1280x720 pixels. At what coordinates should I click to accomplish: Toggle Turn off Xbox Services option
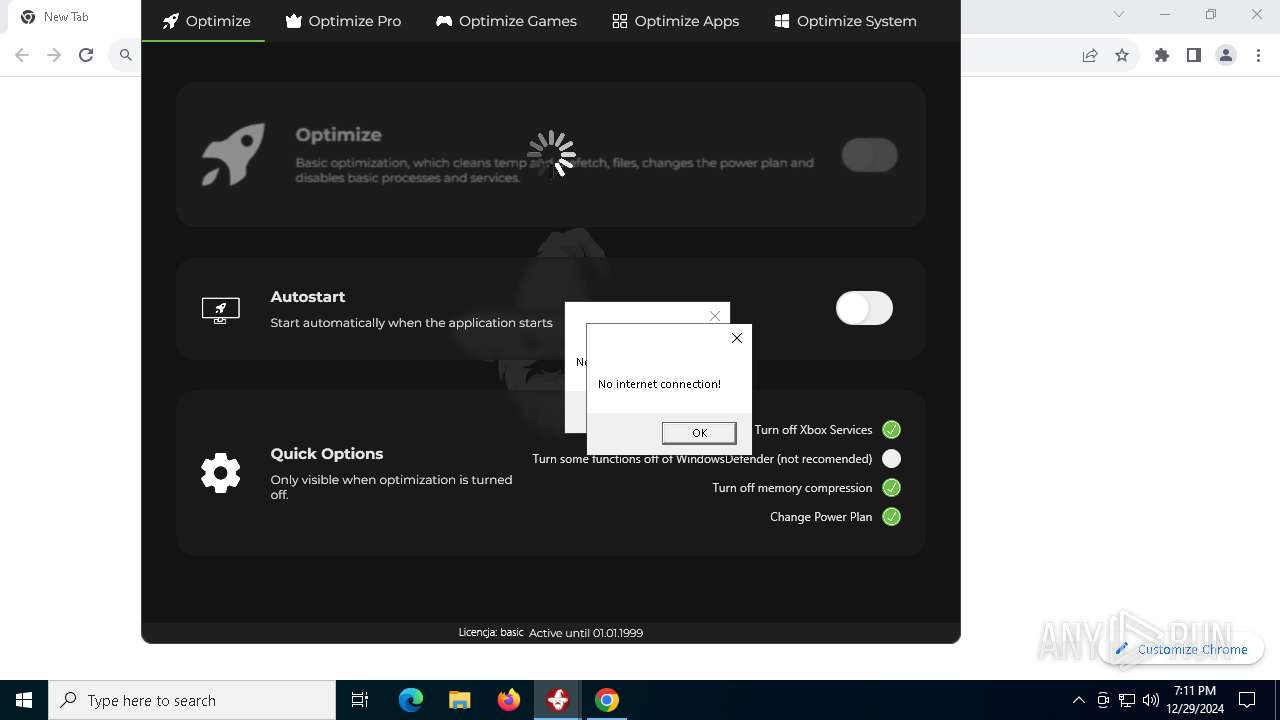click(891, 430)
